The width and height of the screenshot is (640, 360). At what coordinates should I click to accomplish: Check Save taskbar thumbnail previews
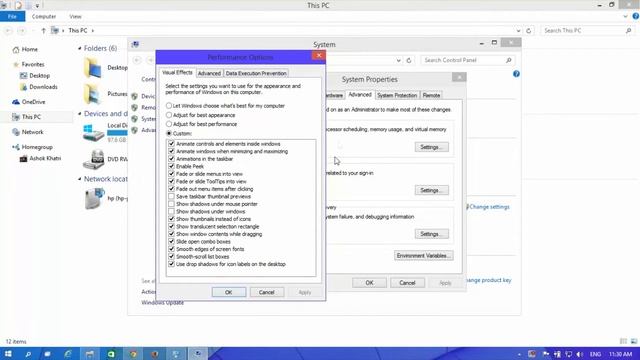pyautogui.click(x=171, y=196)
